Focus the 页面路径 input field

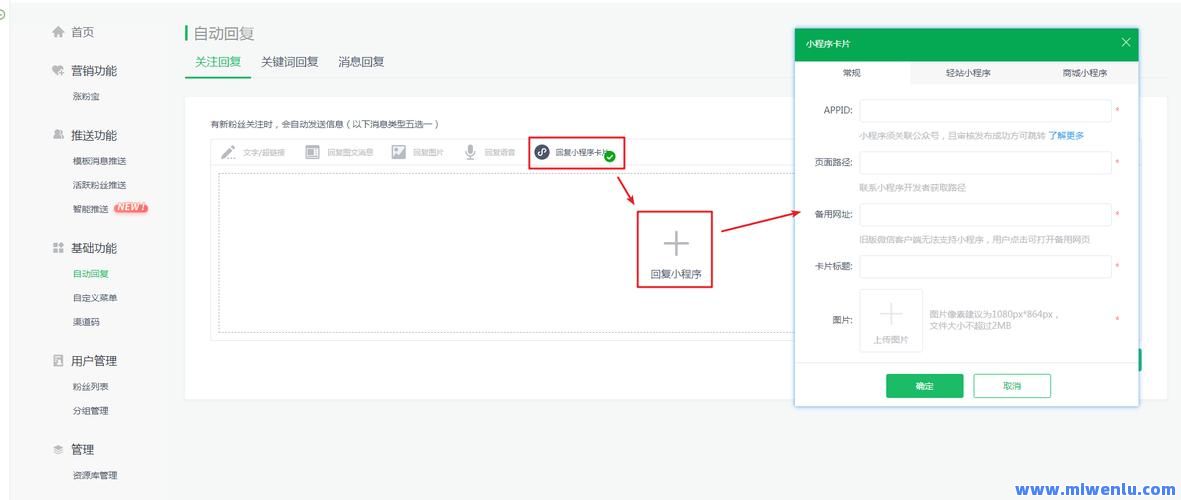985,162
